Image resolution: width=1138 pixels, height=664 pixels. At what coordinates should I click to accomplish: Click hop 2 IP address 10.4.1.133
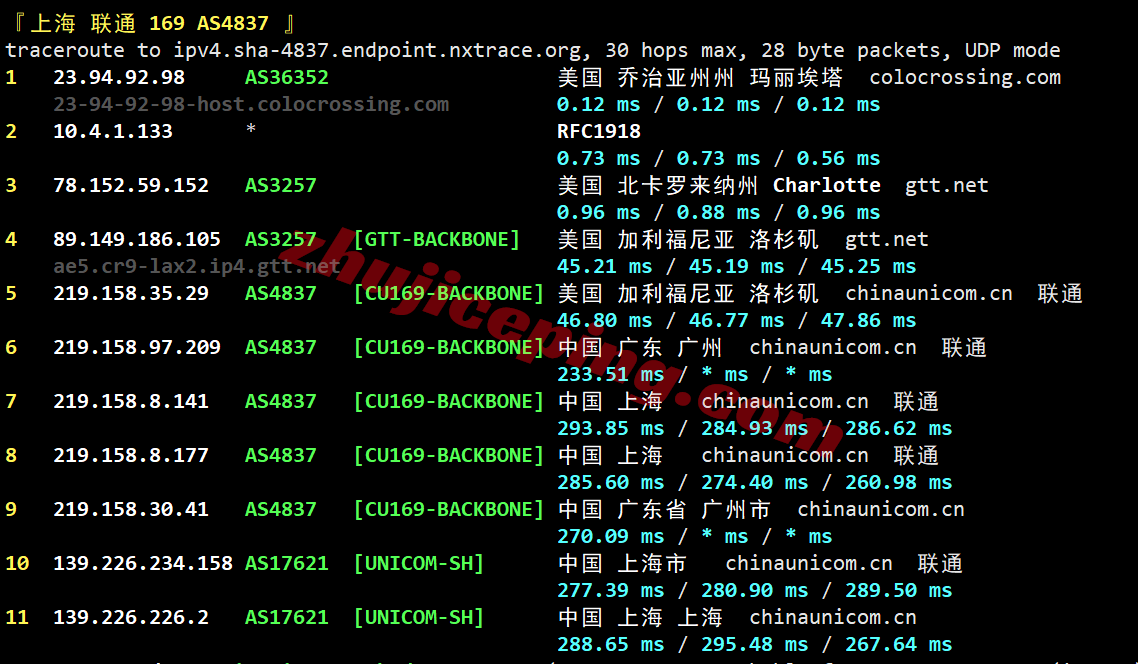click(x=113, y=131)
